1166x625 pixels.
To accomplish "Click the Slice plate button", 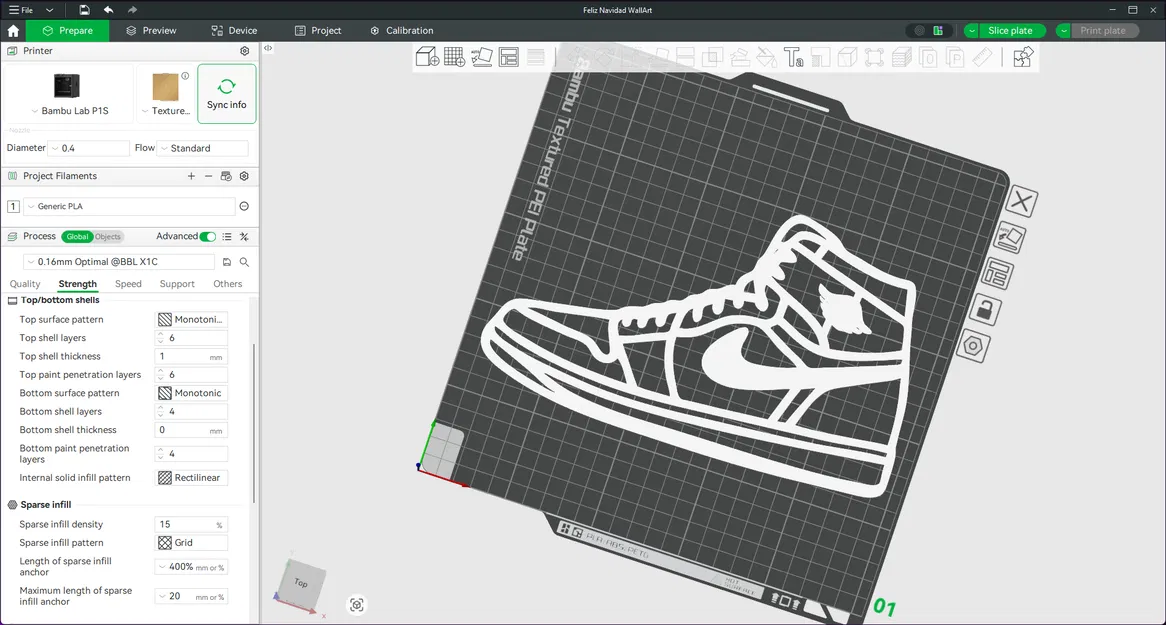I will tap(1010, 31).
